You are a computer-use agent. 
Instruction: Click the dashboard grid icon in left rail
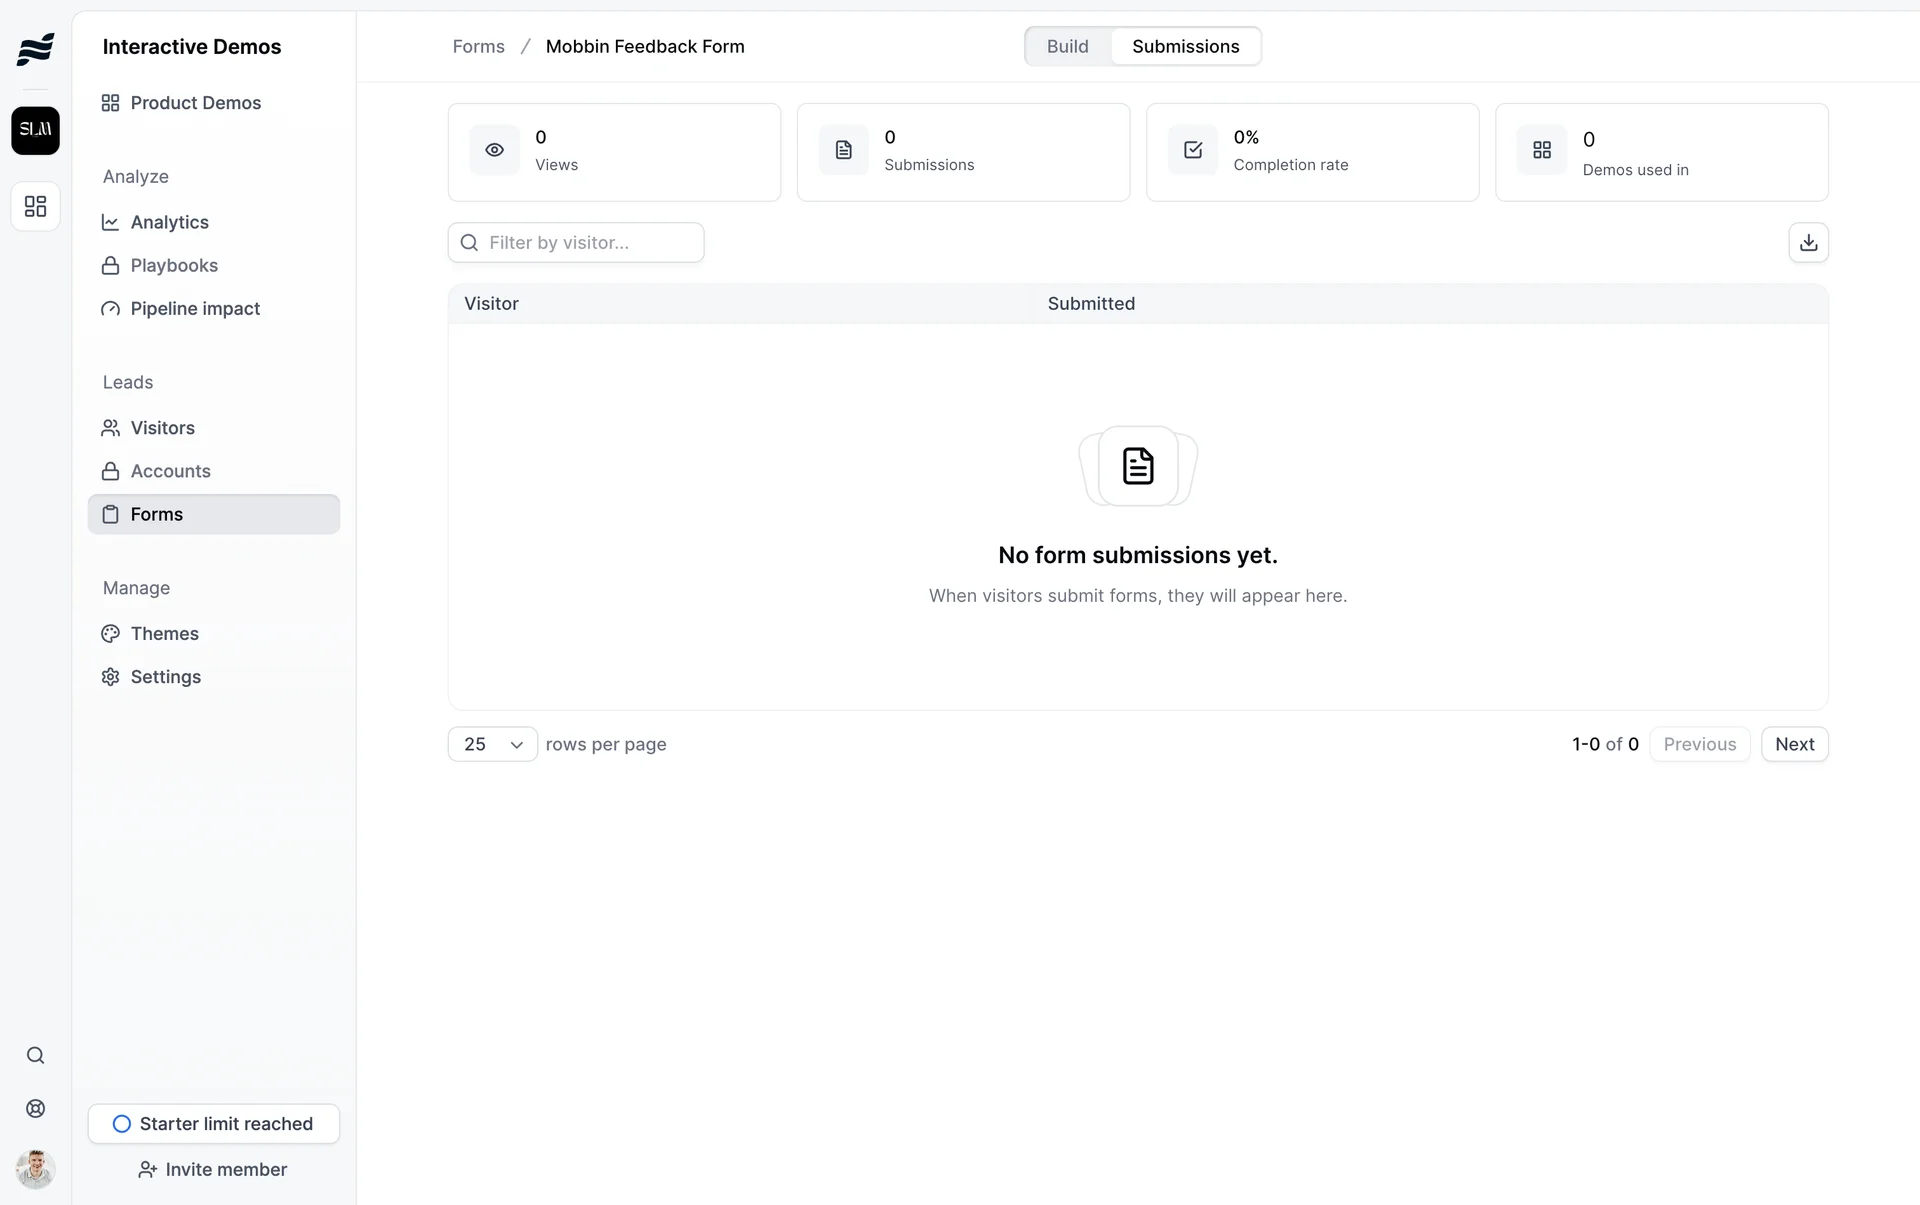coord(35,207)
